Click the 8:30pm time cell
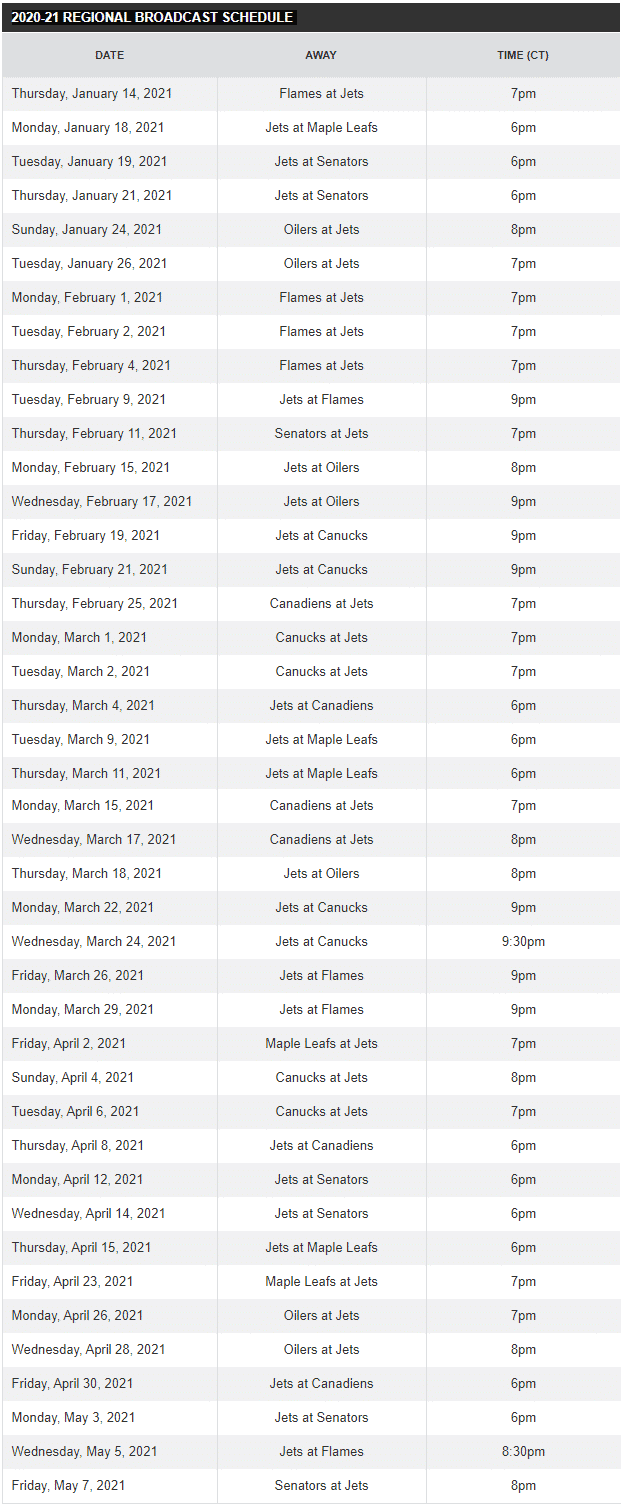 tap(523, 1451)
